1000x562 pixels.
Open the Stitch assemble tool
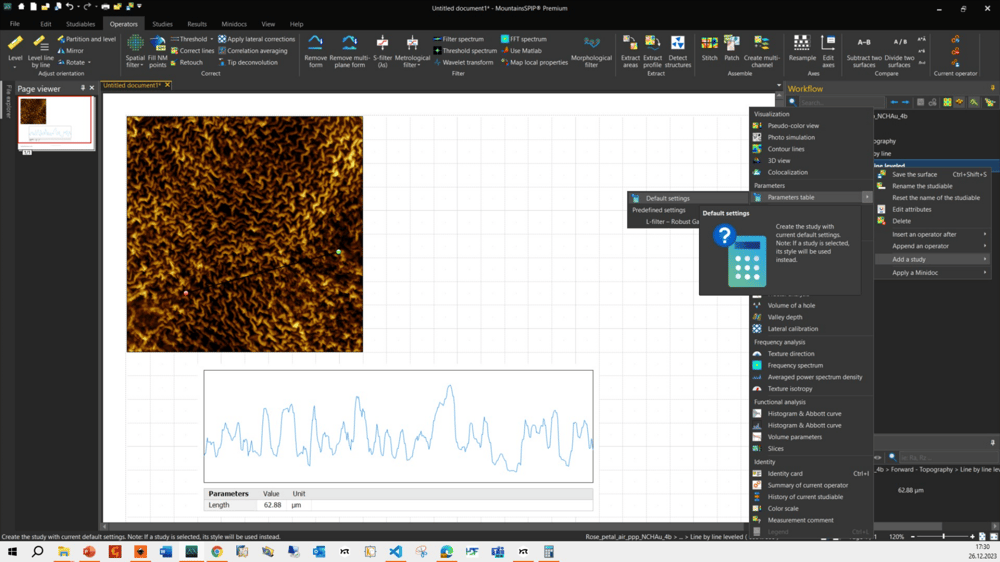pyautogui.click(x=709, y=48)
